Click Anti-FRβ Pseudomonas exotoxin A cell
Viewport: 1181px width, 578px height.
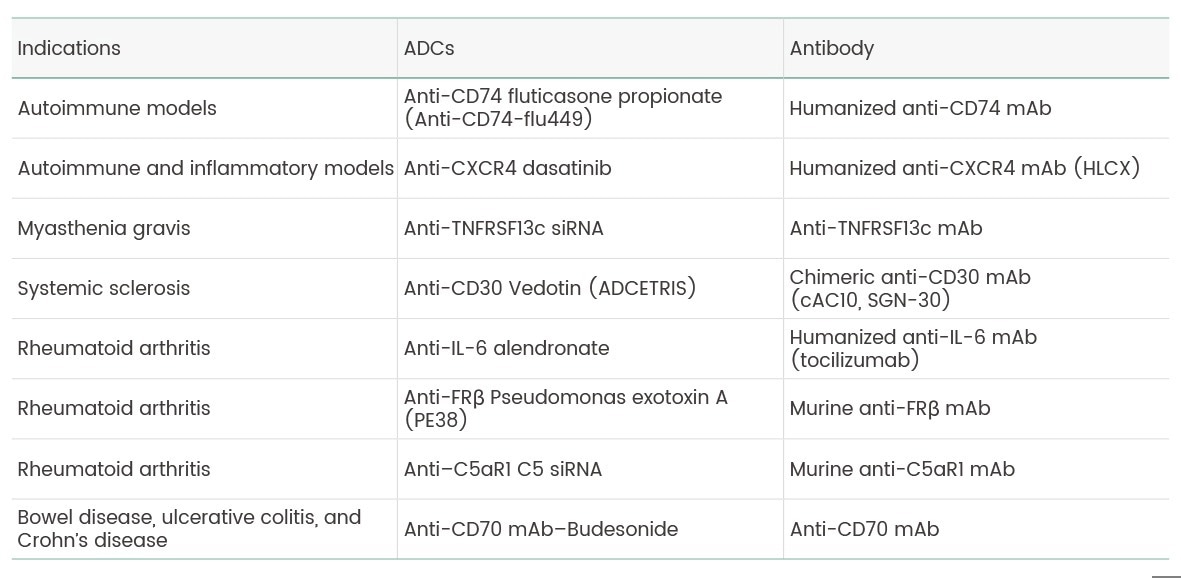click(x=565, y=408)
